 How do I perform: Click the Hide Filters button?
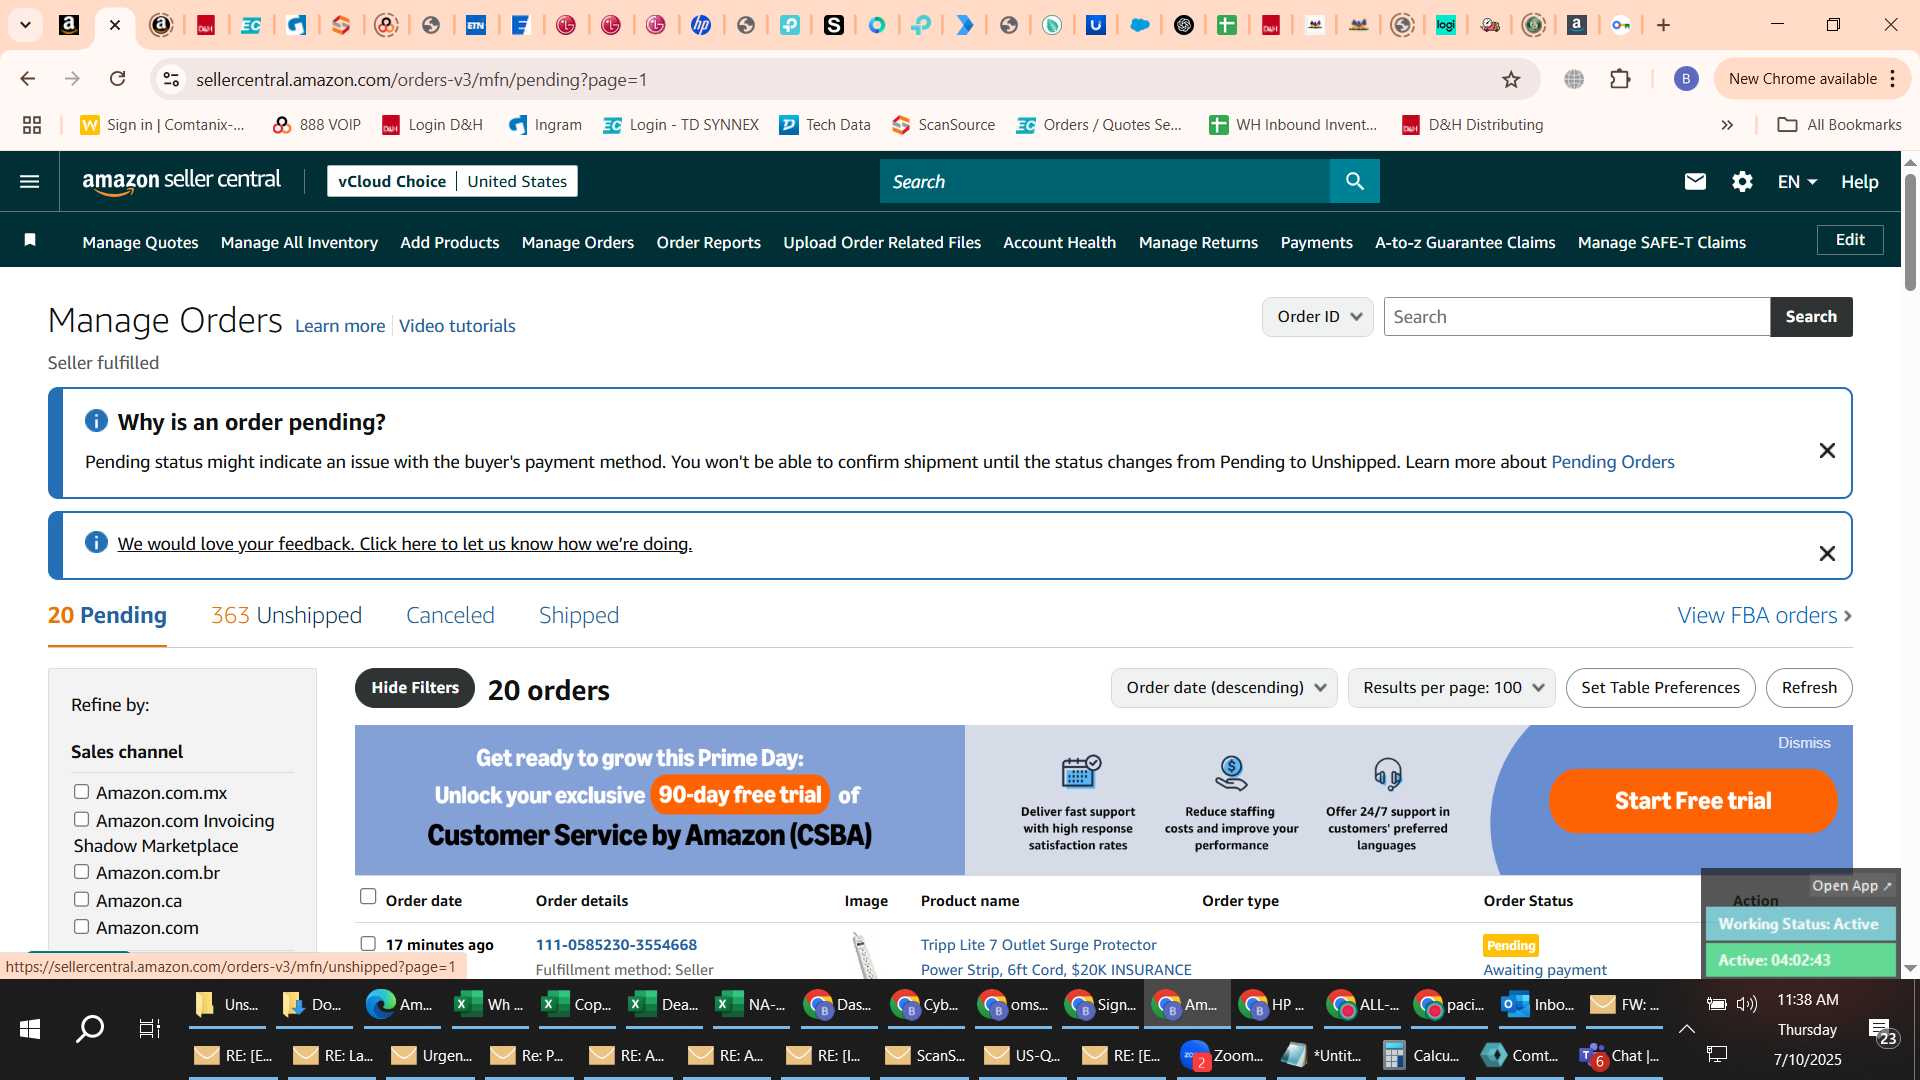(x=415, y=688)
